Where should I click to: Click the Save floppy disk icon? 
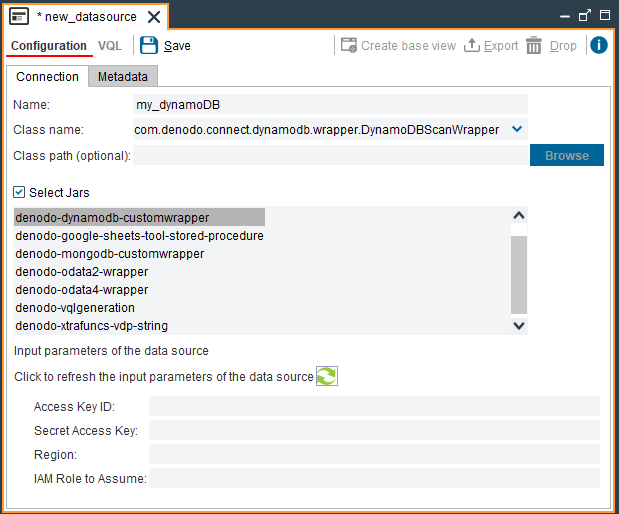(x=149, y=45)
